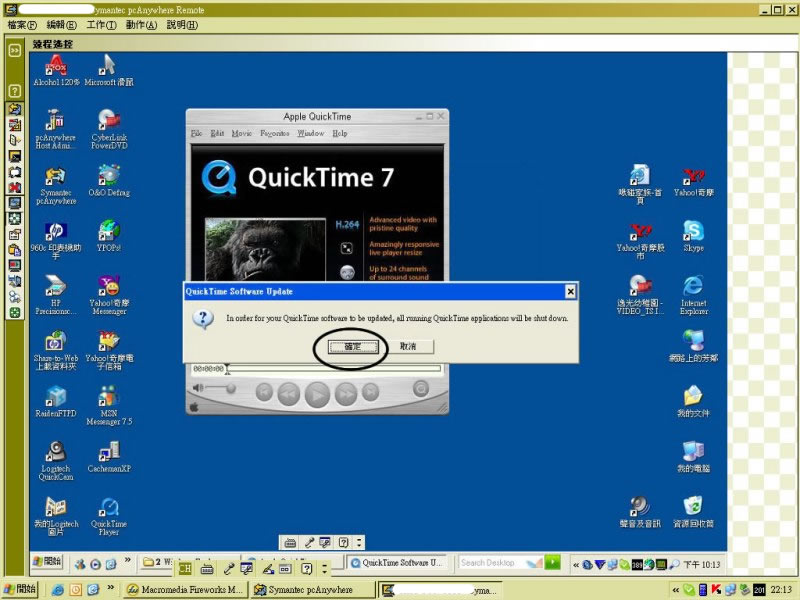This screenshot has width=800, height=600.
Task: Select the 逸光幼稚園 VIDEO_TS shortcut icon
Action: point(640,295)
